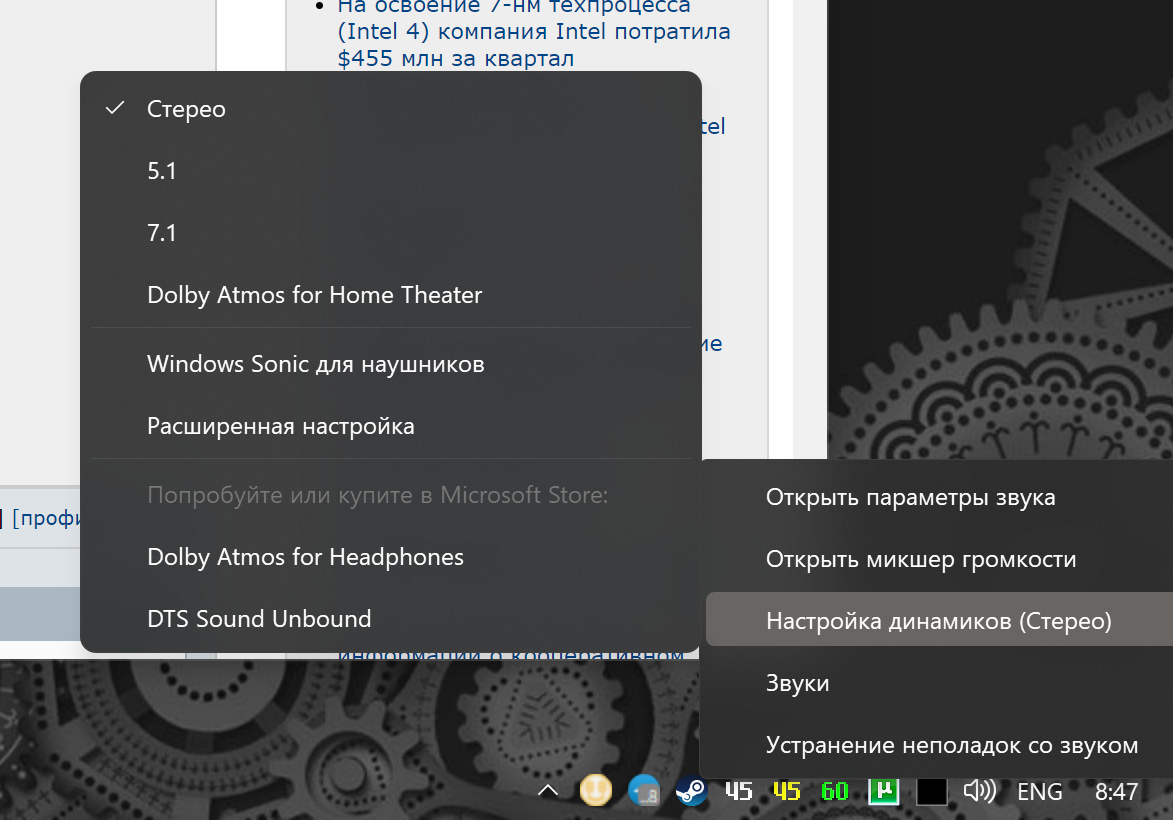Open the Steam tray icon

coord(691,791)
